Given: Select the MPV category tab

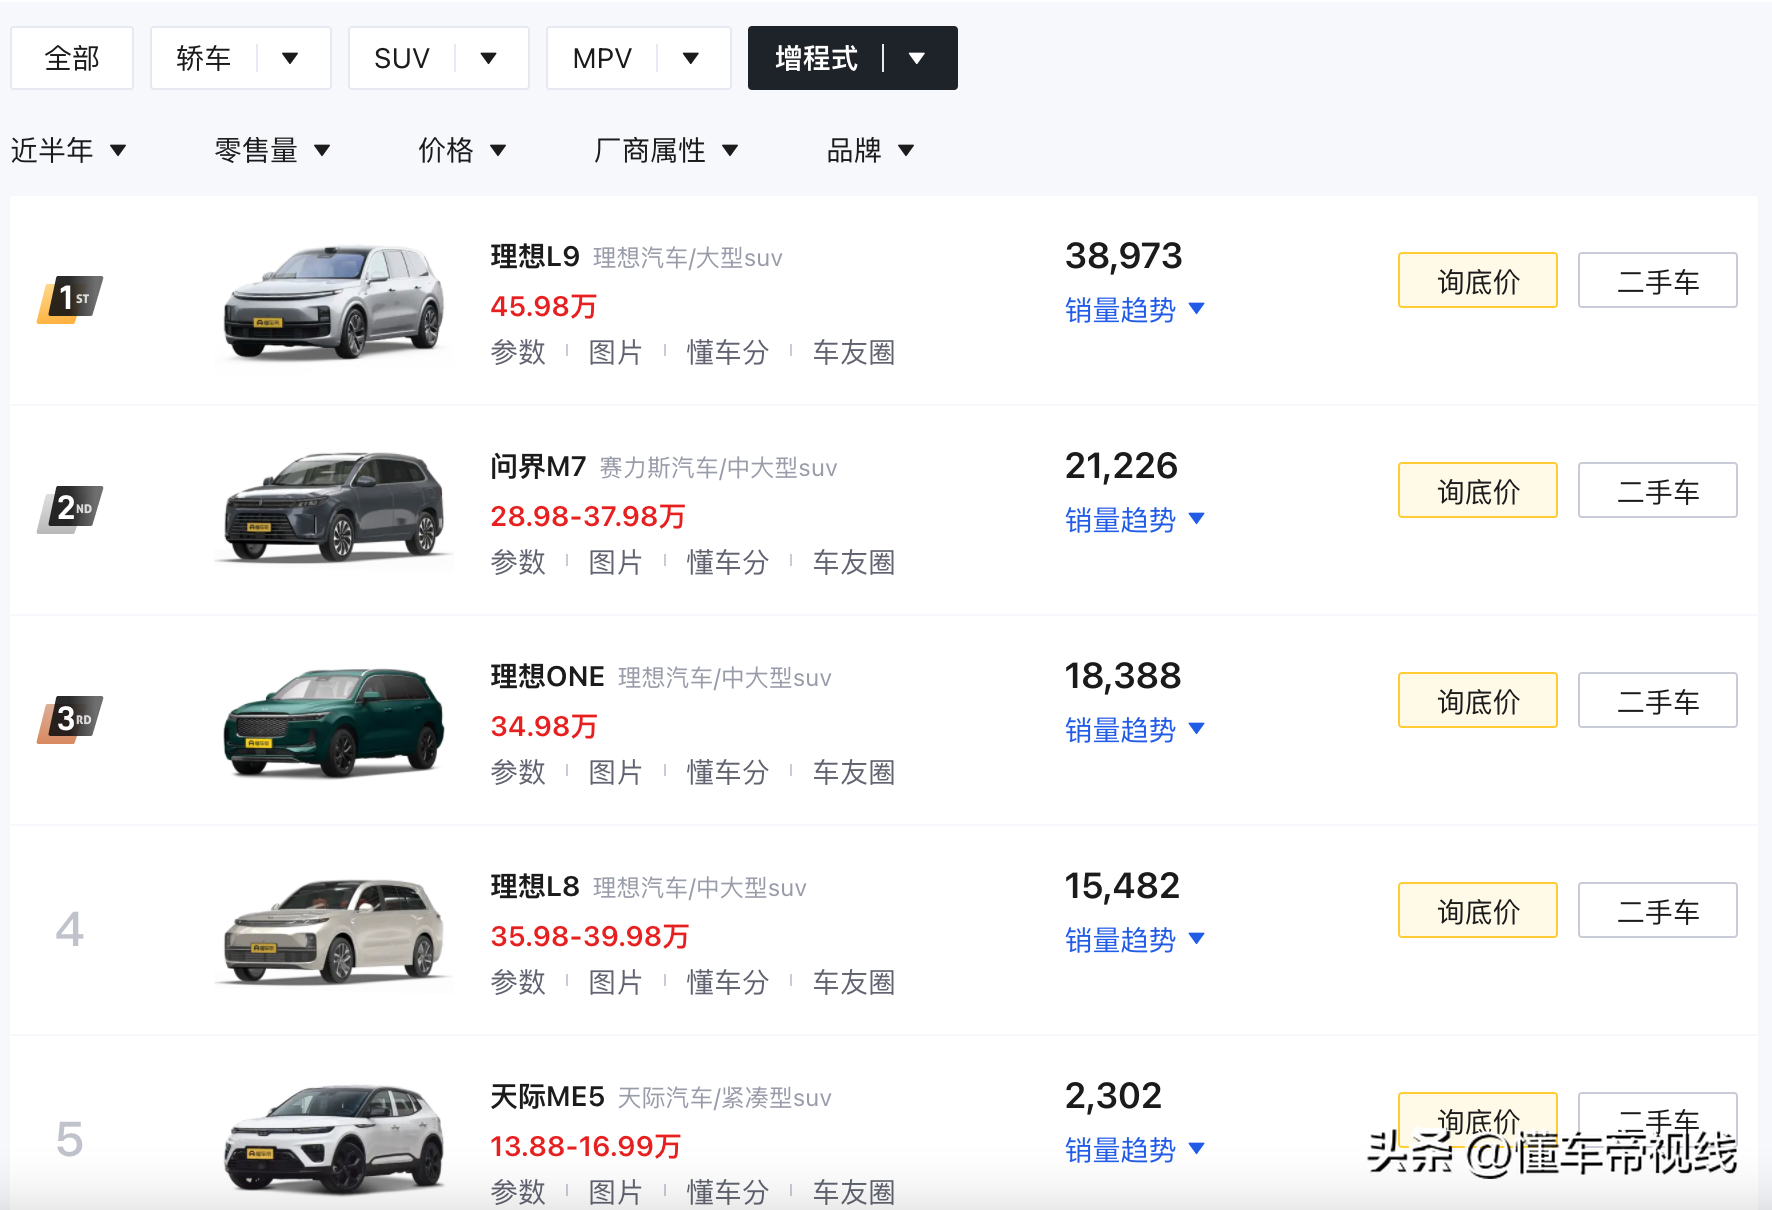Looking at the screenshot, I should (x=602, y=58).
